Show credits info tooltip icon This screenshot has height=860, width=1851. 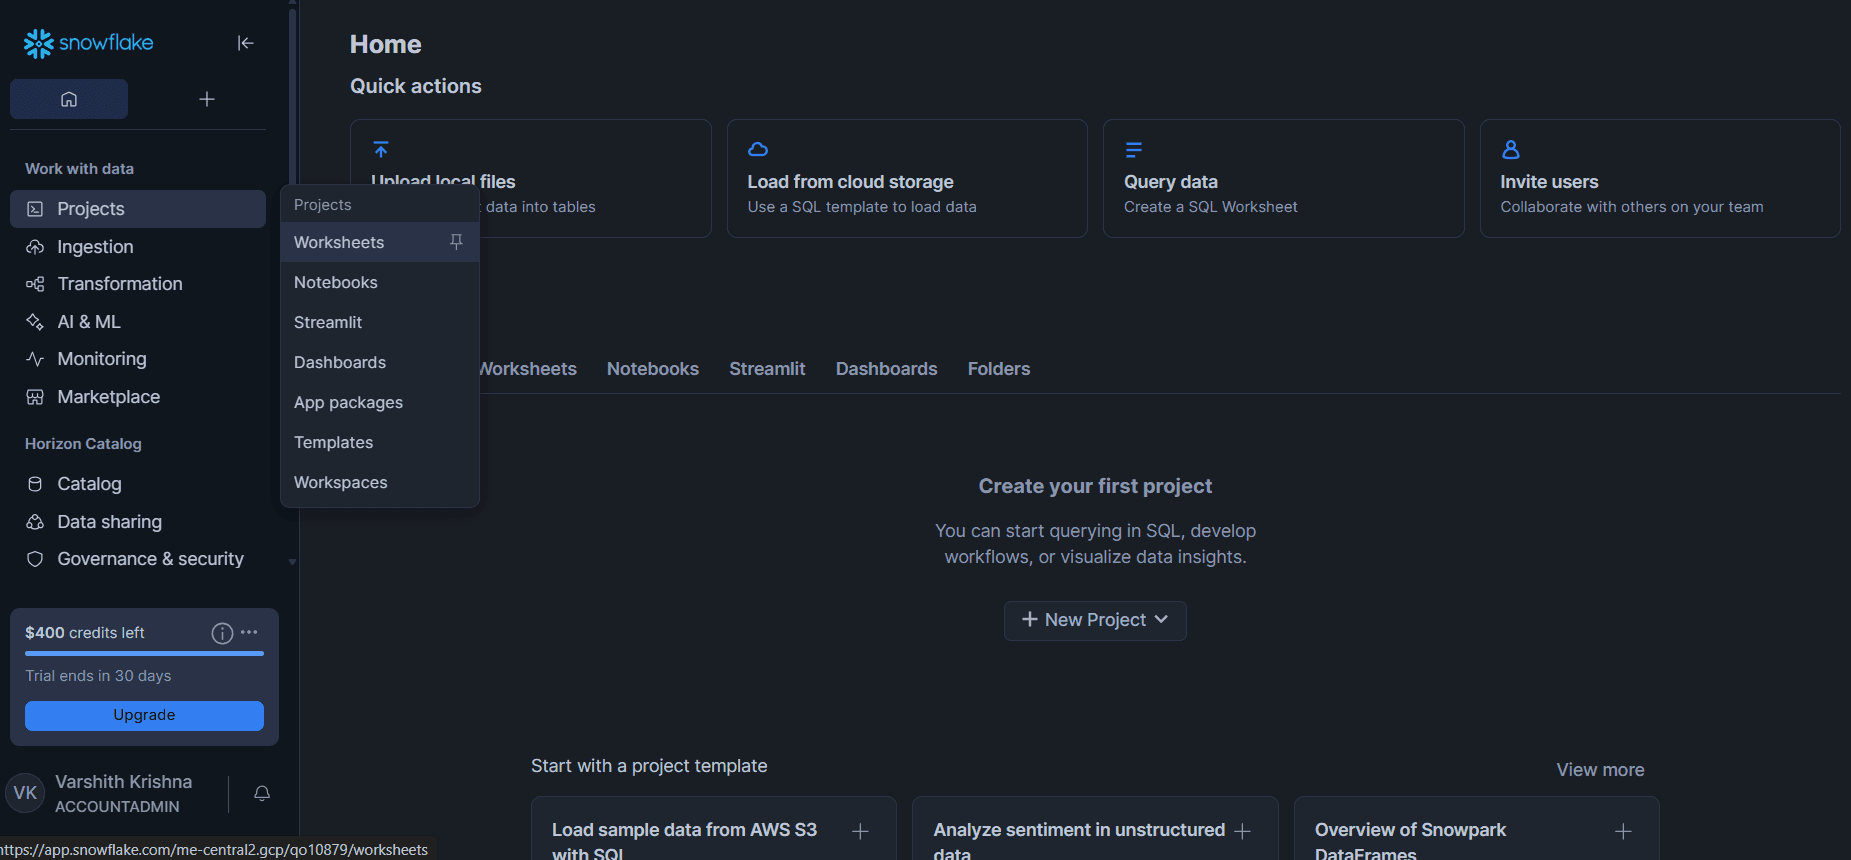222,633
